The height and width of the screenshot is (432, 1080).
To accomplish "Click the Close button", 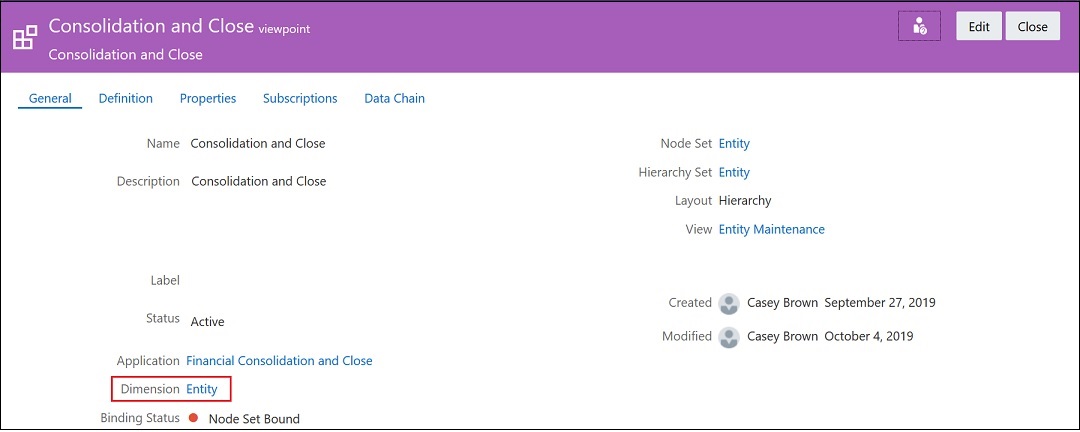I will 1032,27.
